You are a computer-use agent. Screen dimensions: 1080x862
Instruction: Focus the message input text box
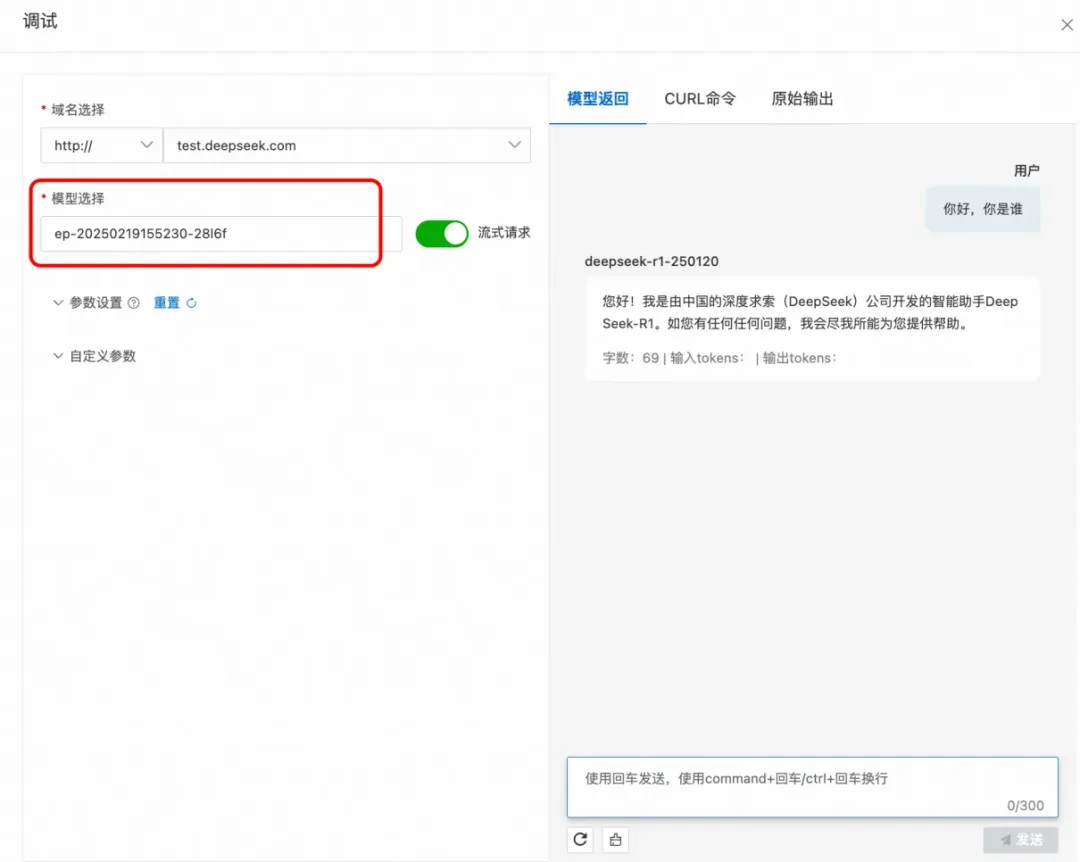812,787
